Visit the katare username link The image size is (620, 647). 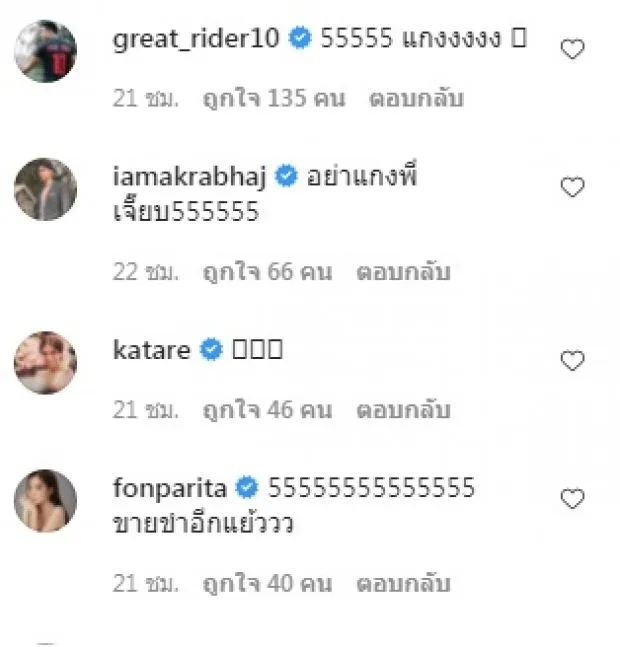(152, 350)
